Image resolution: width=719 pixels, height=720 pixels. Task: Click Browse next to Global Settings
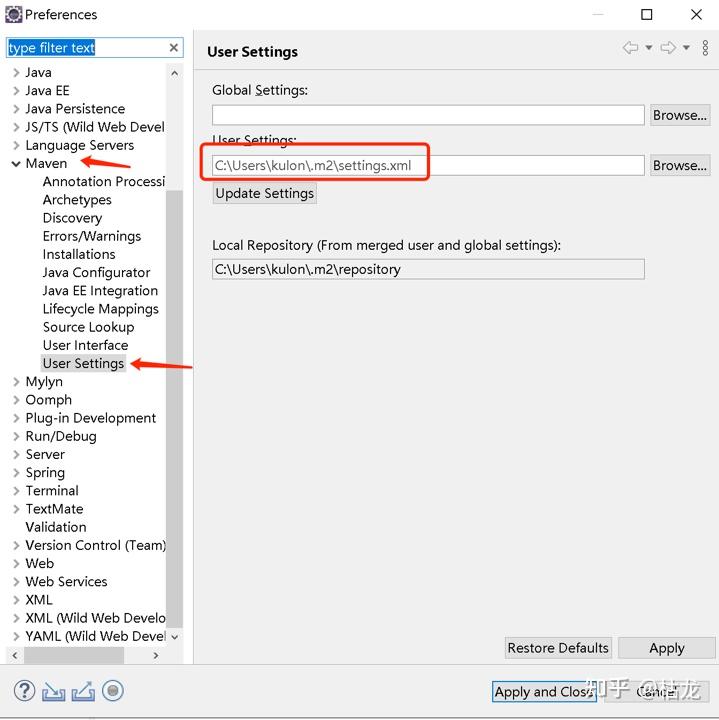tap(680, 115)
